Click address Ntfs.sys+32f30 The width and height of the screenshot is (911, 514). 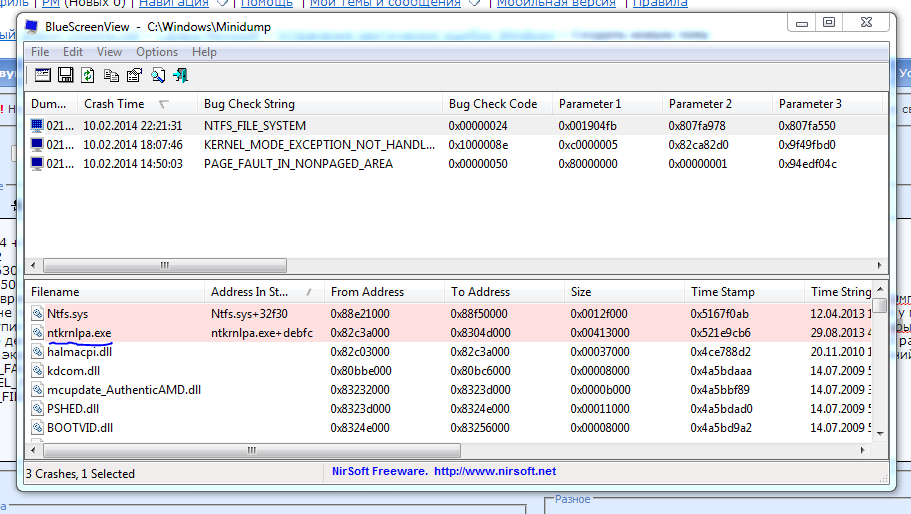[x=249, y=314]
